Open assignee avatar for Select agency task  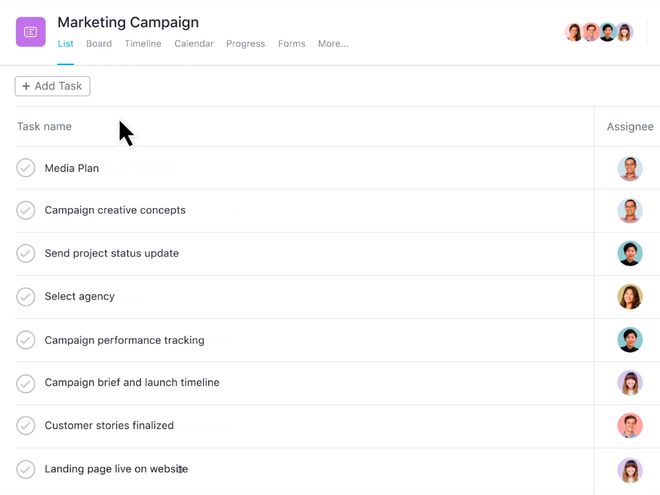[x=630, y=296]
